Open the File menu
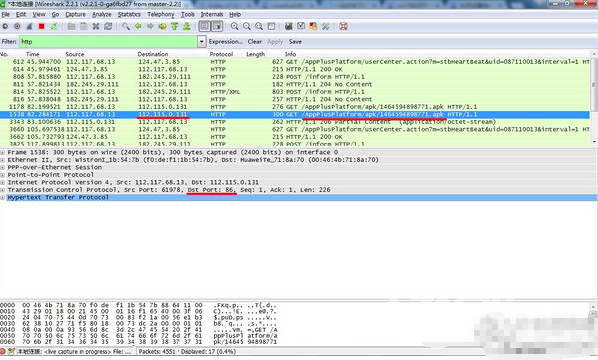Screen dimensions: 598x360 6,14
